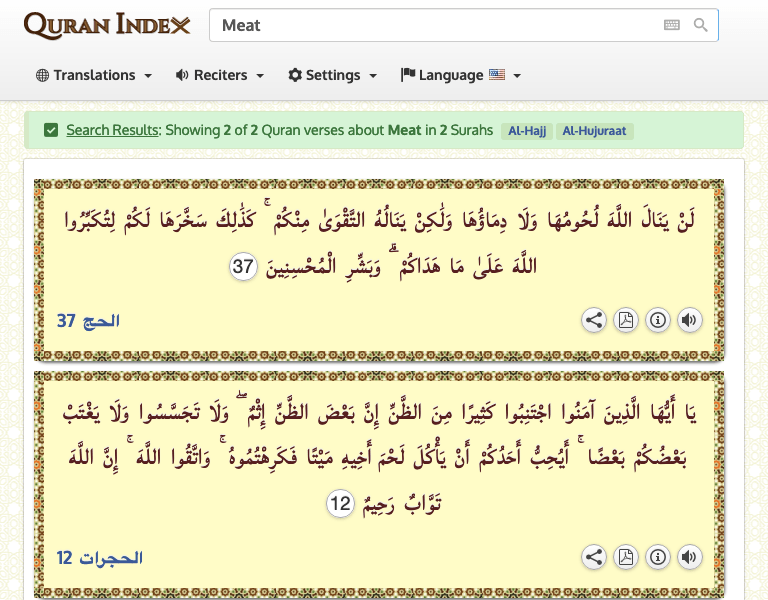View info for Al-Hujuraat verse 12
The width and height of the screenshot is (768, 600).
(658, 557)
